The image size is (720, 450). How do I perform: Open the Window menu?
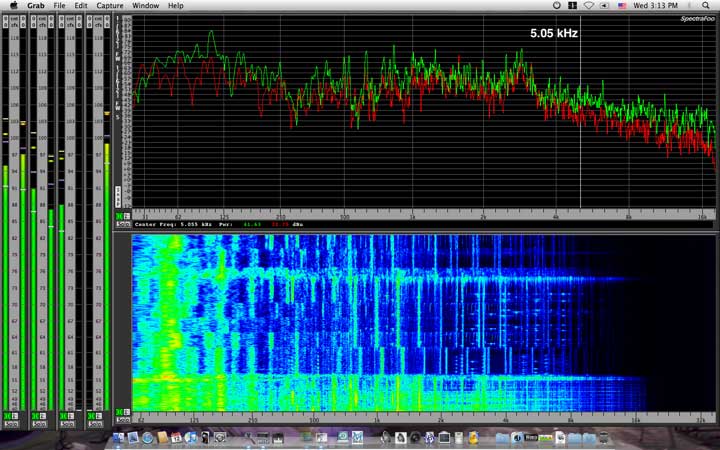[x=146, y=6]
